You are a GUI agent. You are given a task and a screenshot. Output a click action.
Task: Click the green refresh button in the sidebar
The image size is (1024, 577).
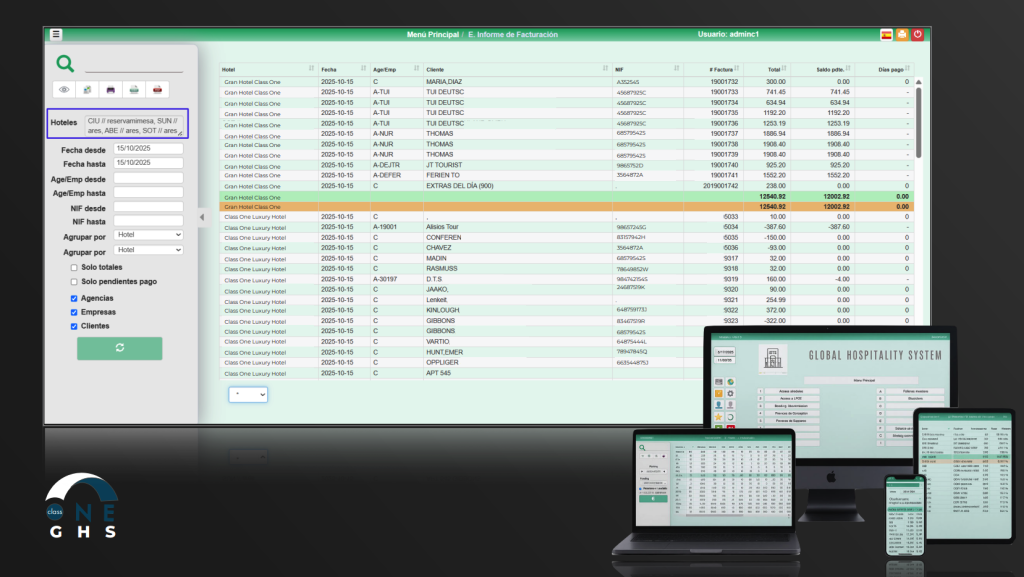tap(119, 347)
